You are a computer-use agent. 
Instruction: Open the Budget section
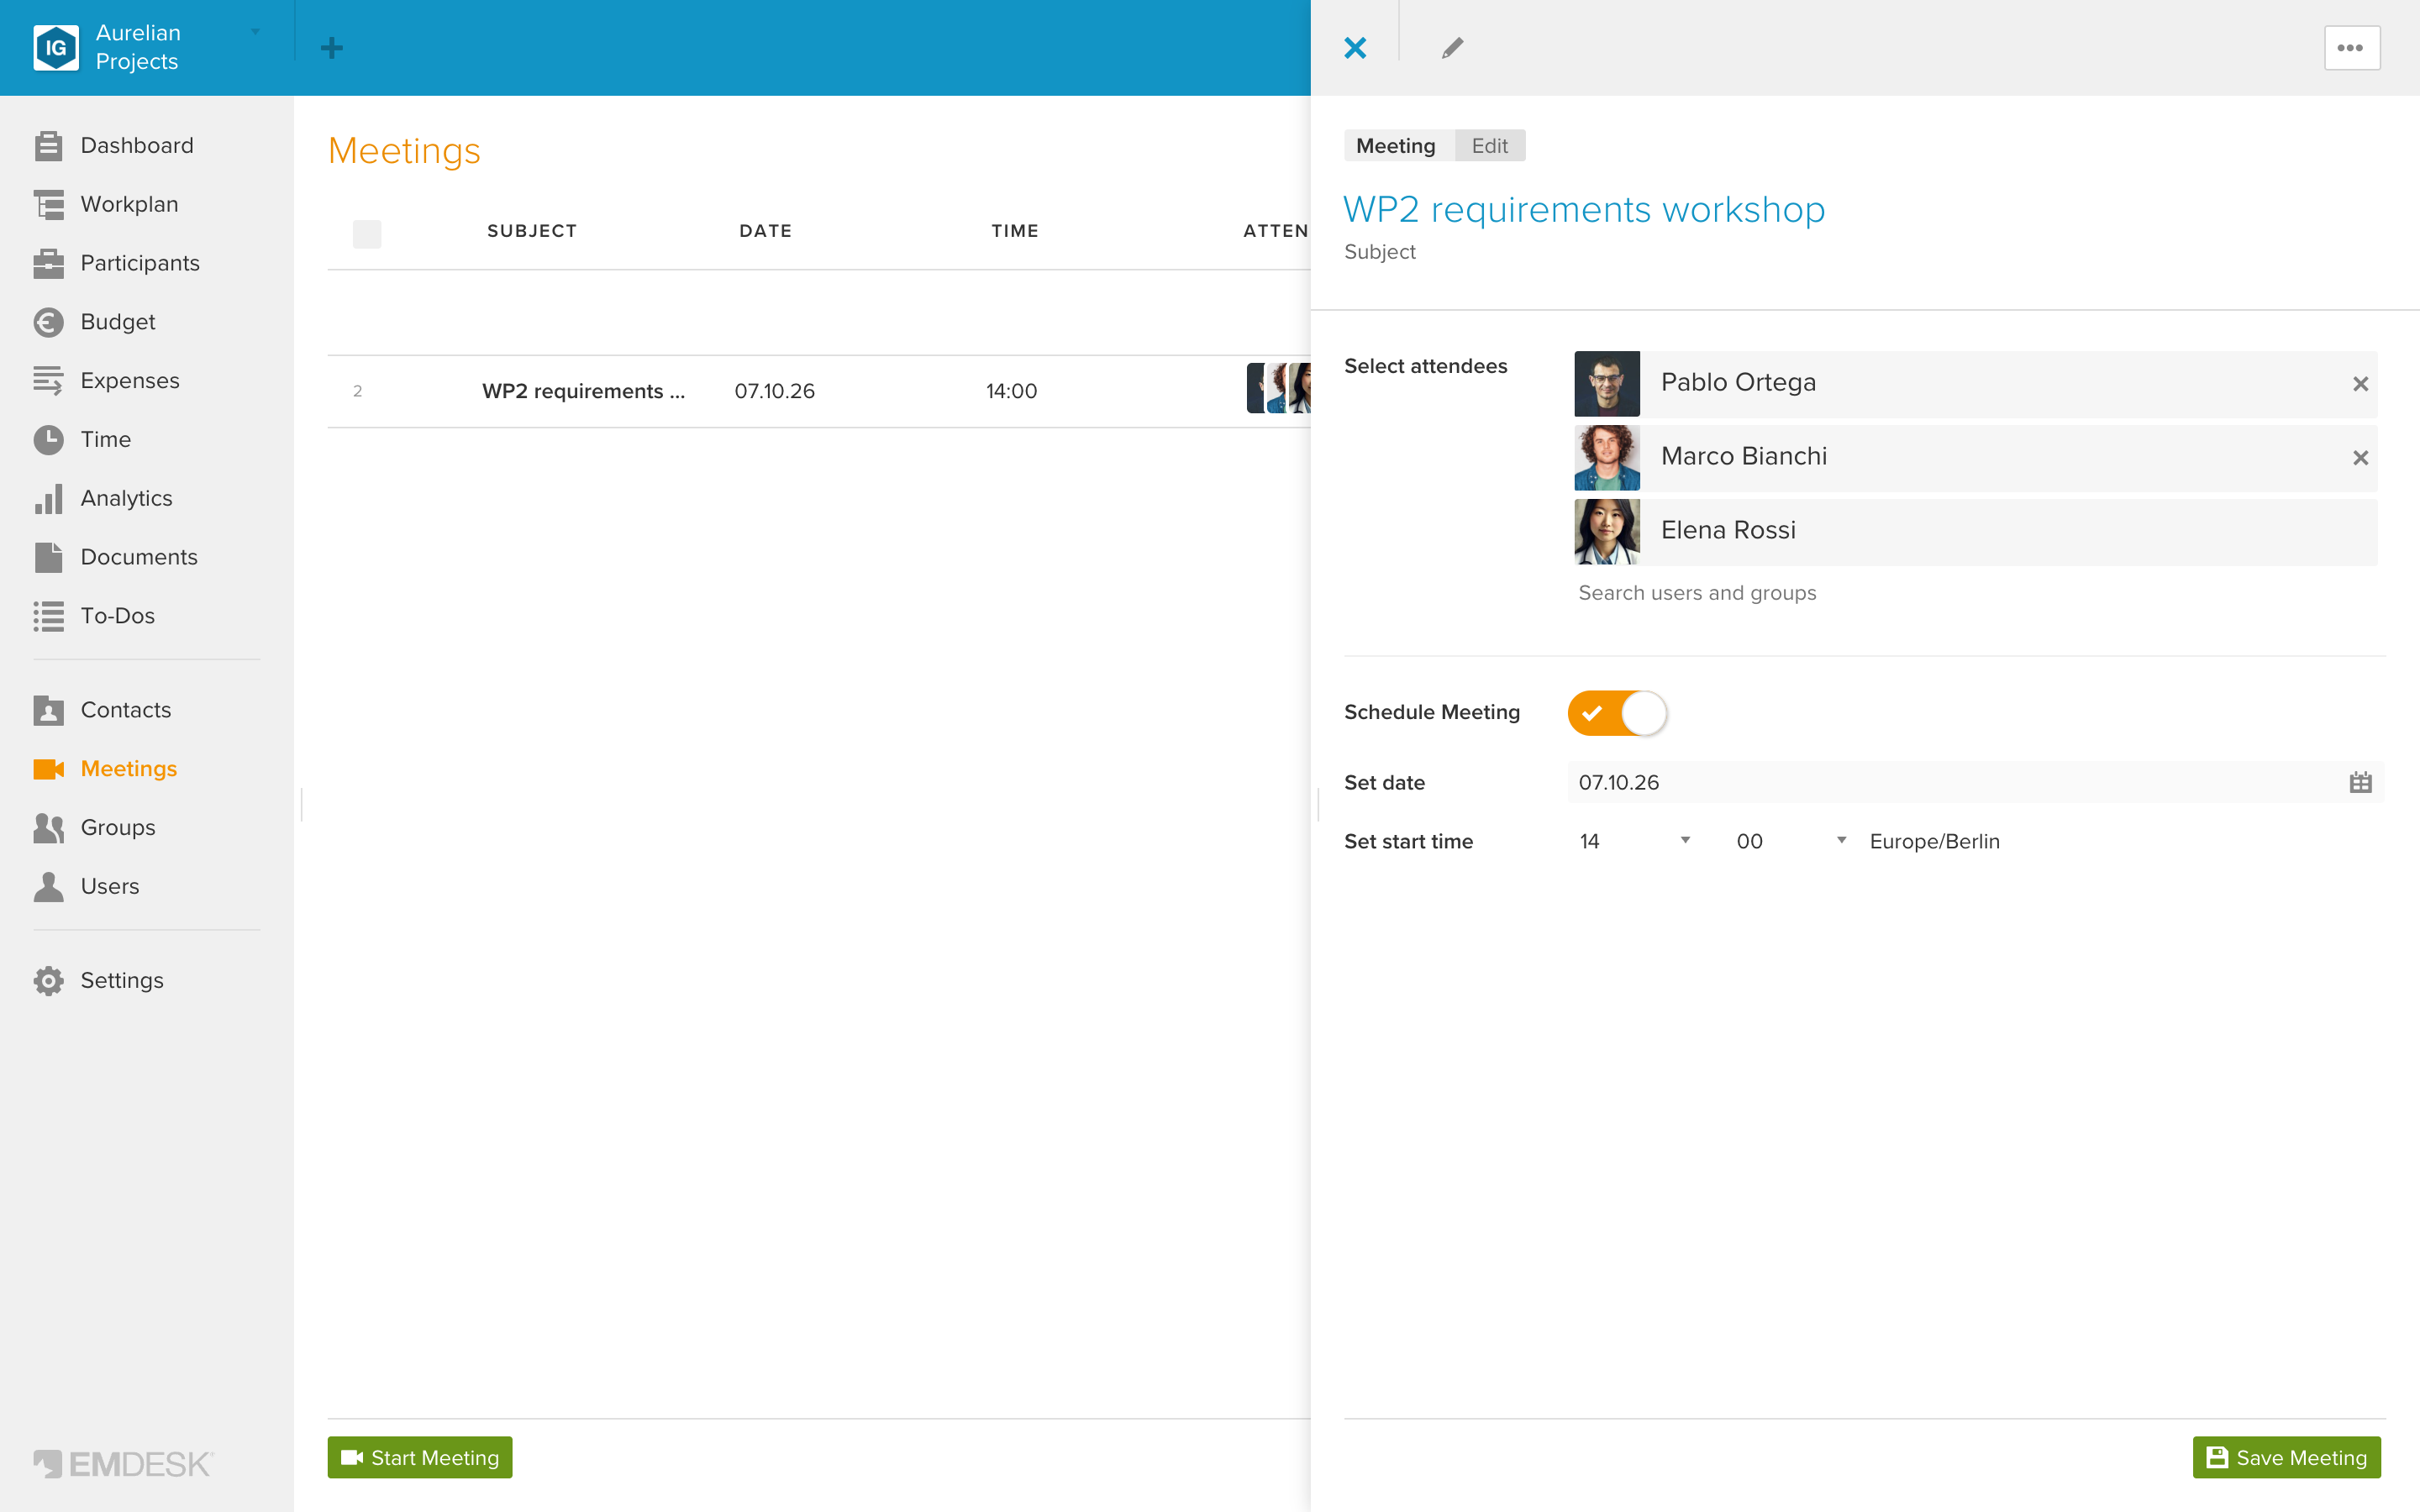tap(94, 322)
